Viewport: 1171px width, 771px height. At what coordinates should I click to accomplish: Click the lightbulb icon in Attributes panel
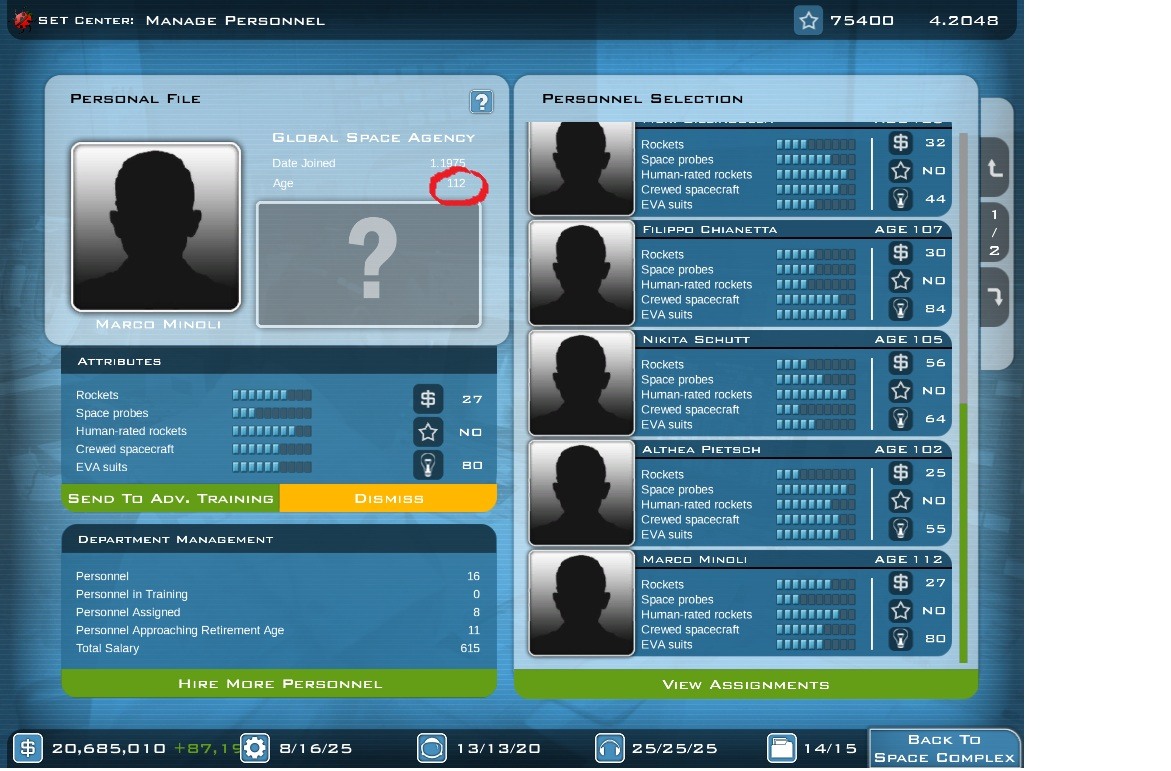tap(428, 465)
